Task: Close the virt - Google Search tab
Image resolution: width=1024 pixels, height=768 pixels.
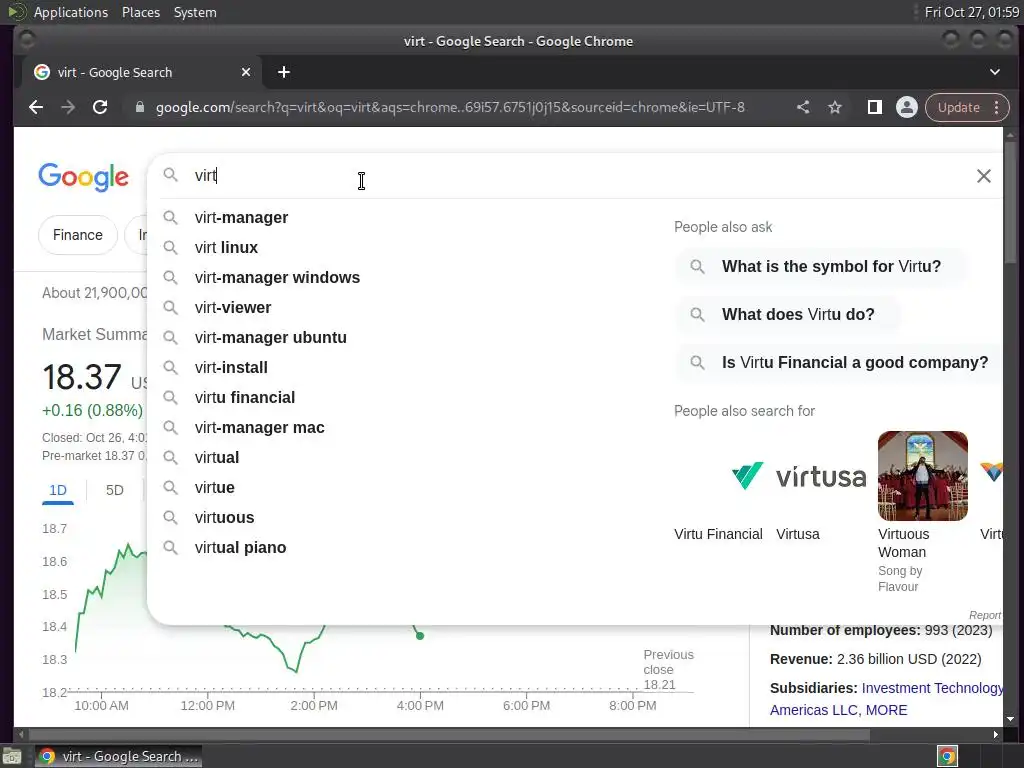Action: point(246,72)
